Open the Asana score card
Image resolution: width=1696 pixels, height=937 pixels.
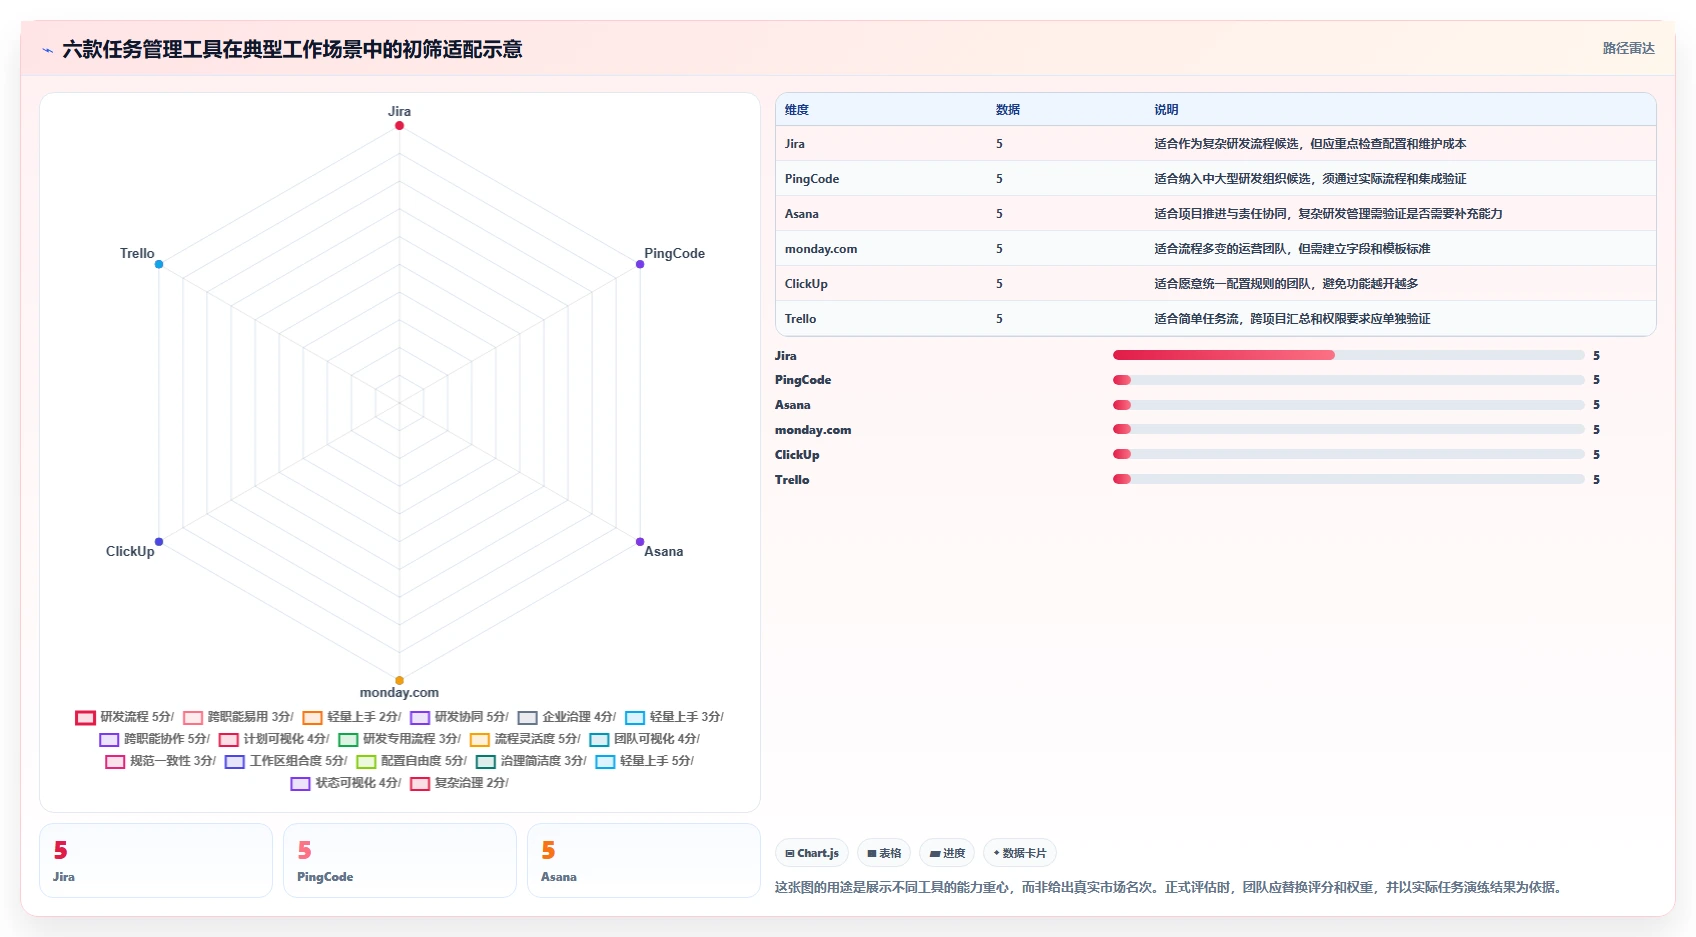644,861
